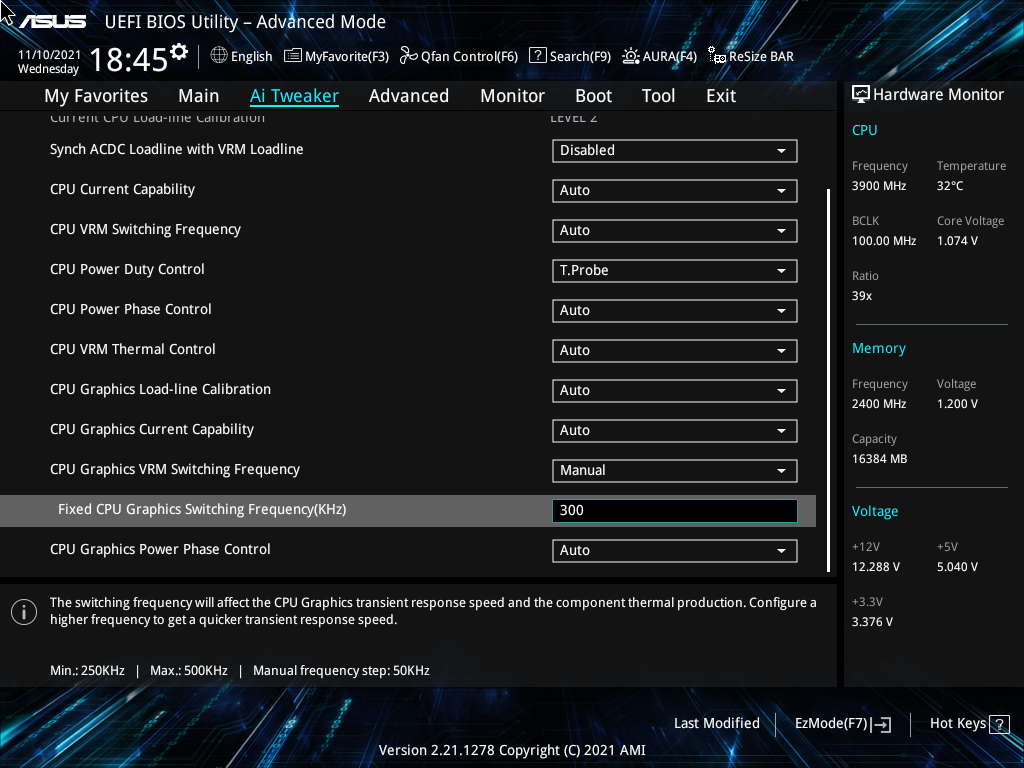Viewport: 1024px width, 768px height.
Task: Open the My Favorites tab
Action: coord(96,96)
